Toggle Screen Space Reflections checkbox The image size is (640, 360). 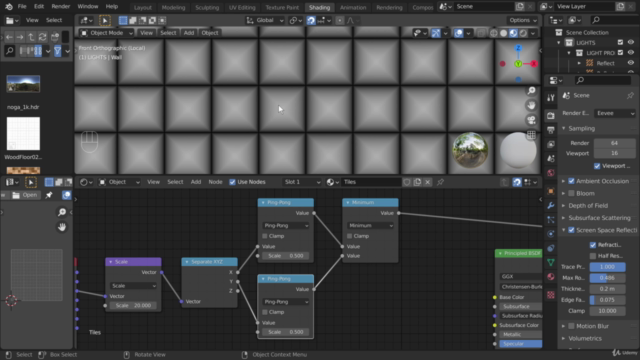[x=571, y=230]
